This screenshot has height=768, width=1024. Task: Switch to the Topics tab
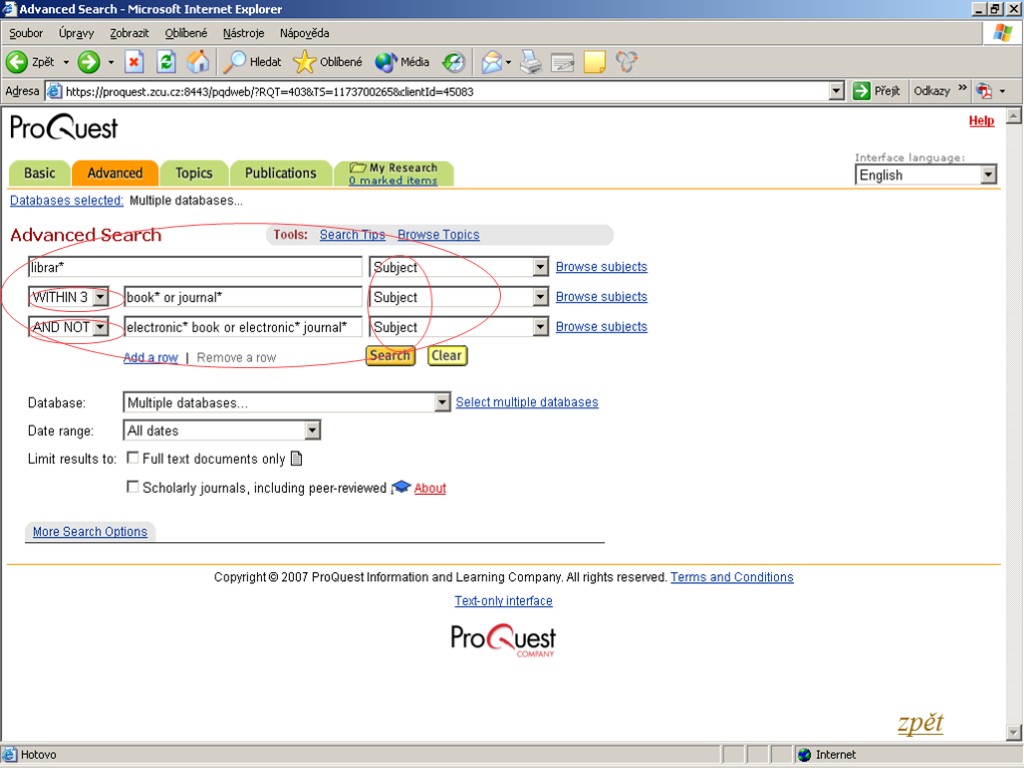click(194, 173)
